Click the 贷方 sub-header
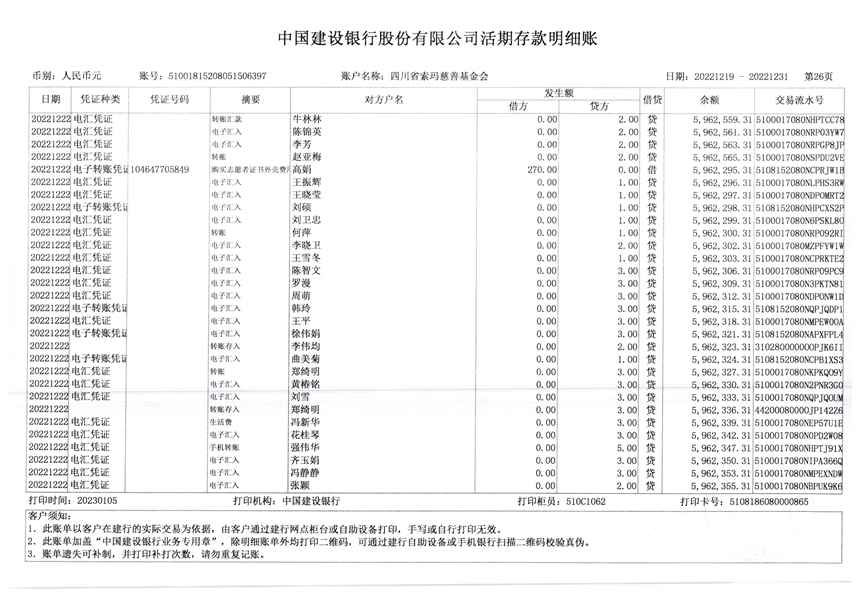860x605 pixels. point(599,106)
